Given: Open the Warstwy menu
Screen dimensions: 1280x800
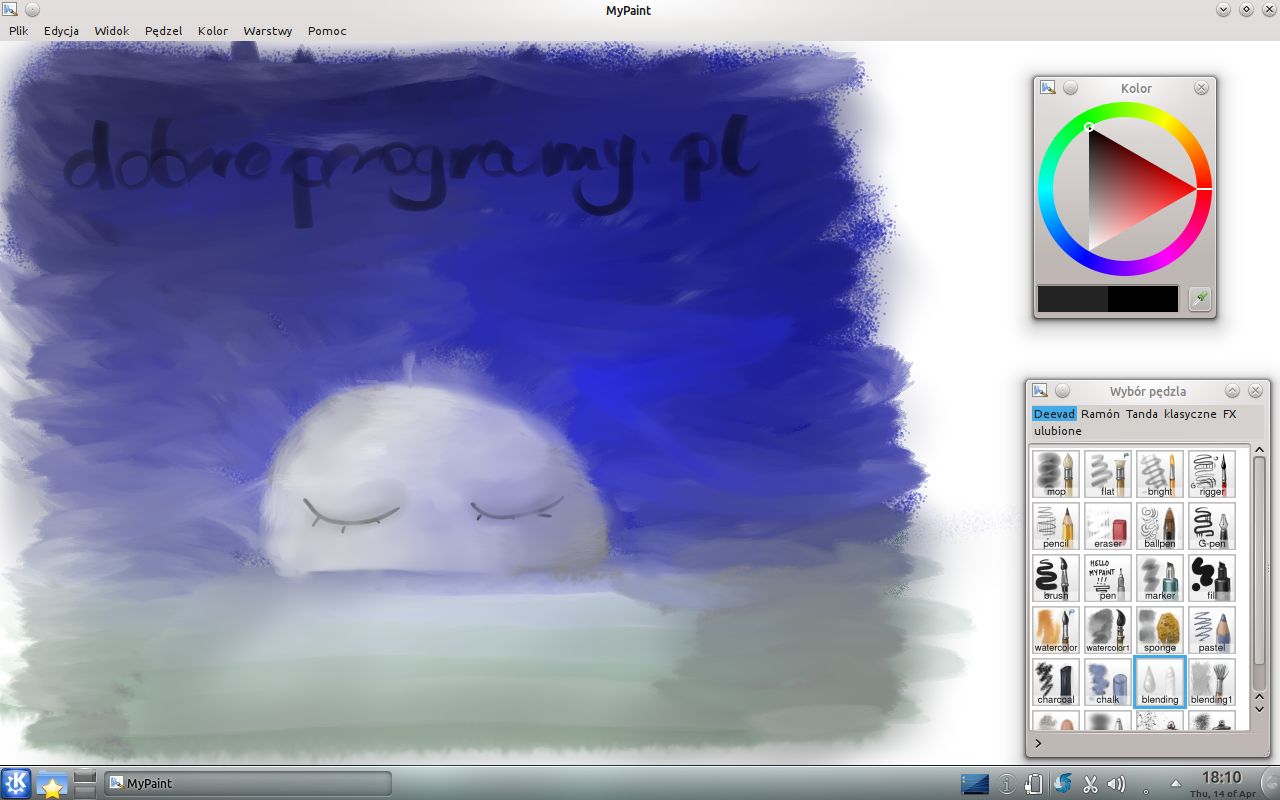Looking at the screenshot, I should (x=267, y=31).
